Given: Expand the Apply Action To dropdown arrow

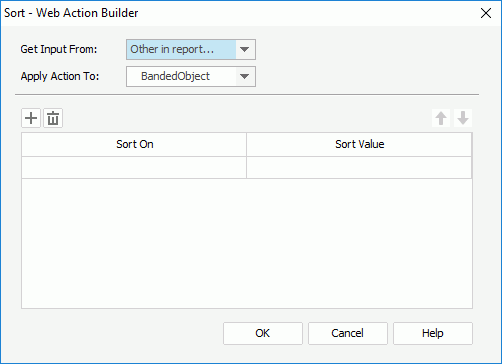Looking at the screenshot, I should tap(245, 76).
